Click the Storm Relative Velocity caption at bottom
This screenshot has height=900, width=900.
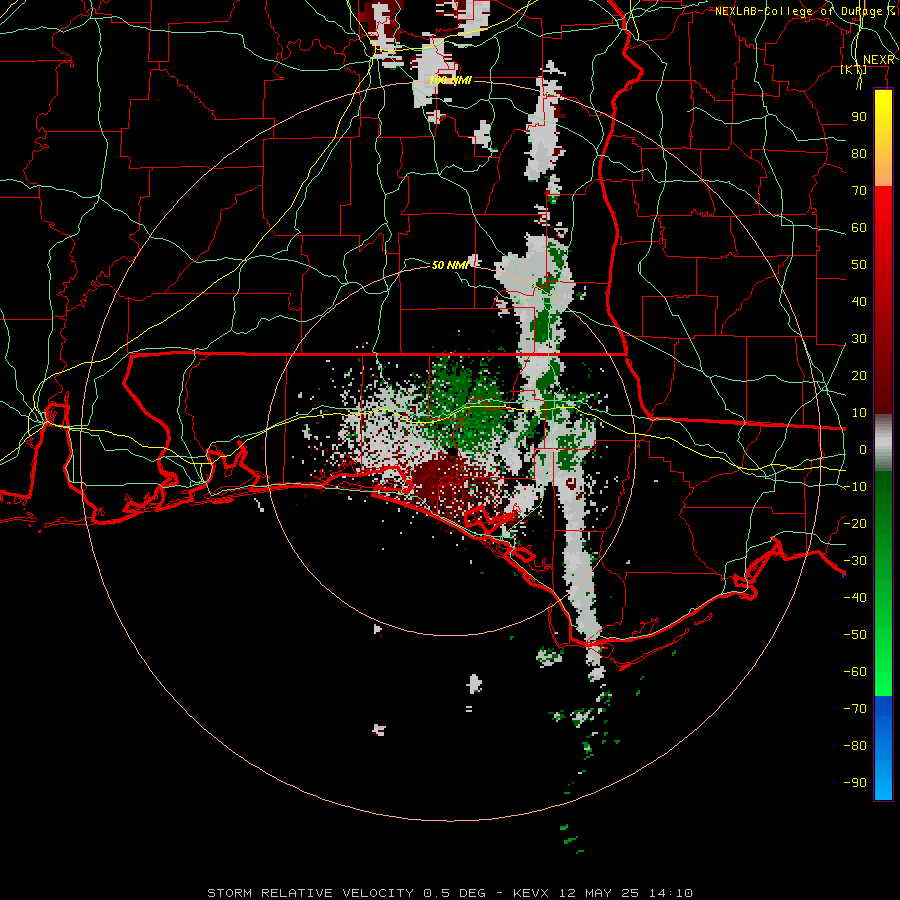(450, 893)
